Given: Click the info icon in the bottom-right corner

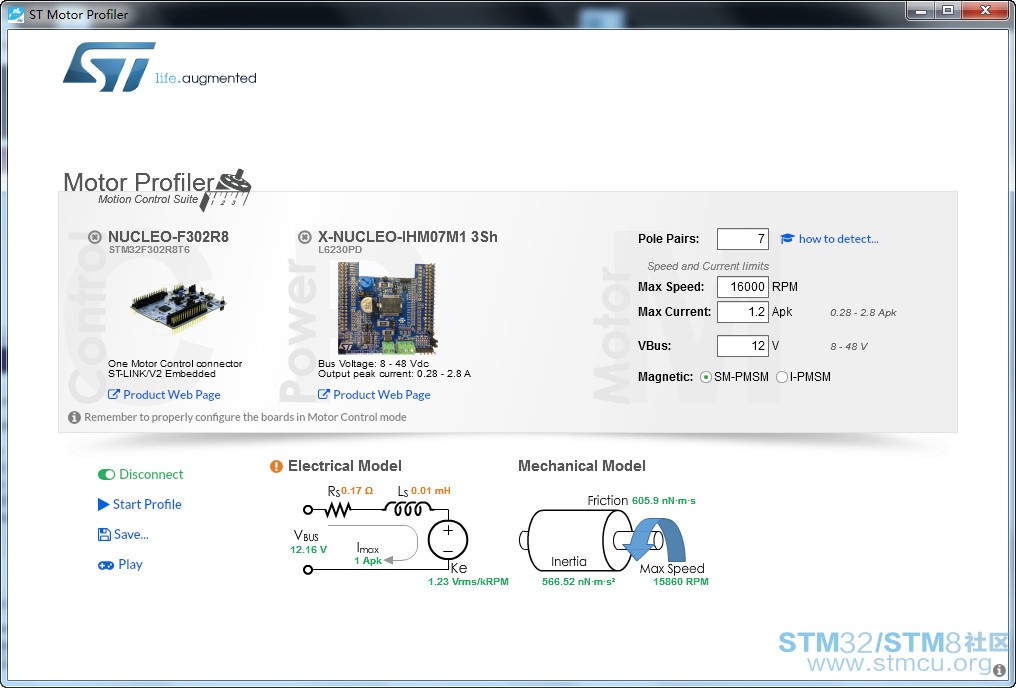Looking at the screenshot, I should tap(1000, 671).
